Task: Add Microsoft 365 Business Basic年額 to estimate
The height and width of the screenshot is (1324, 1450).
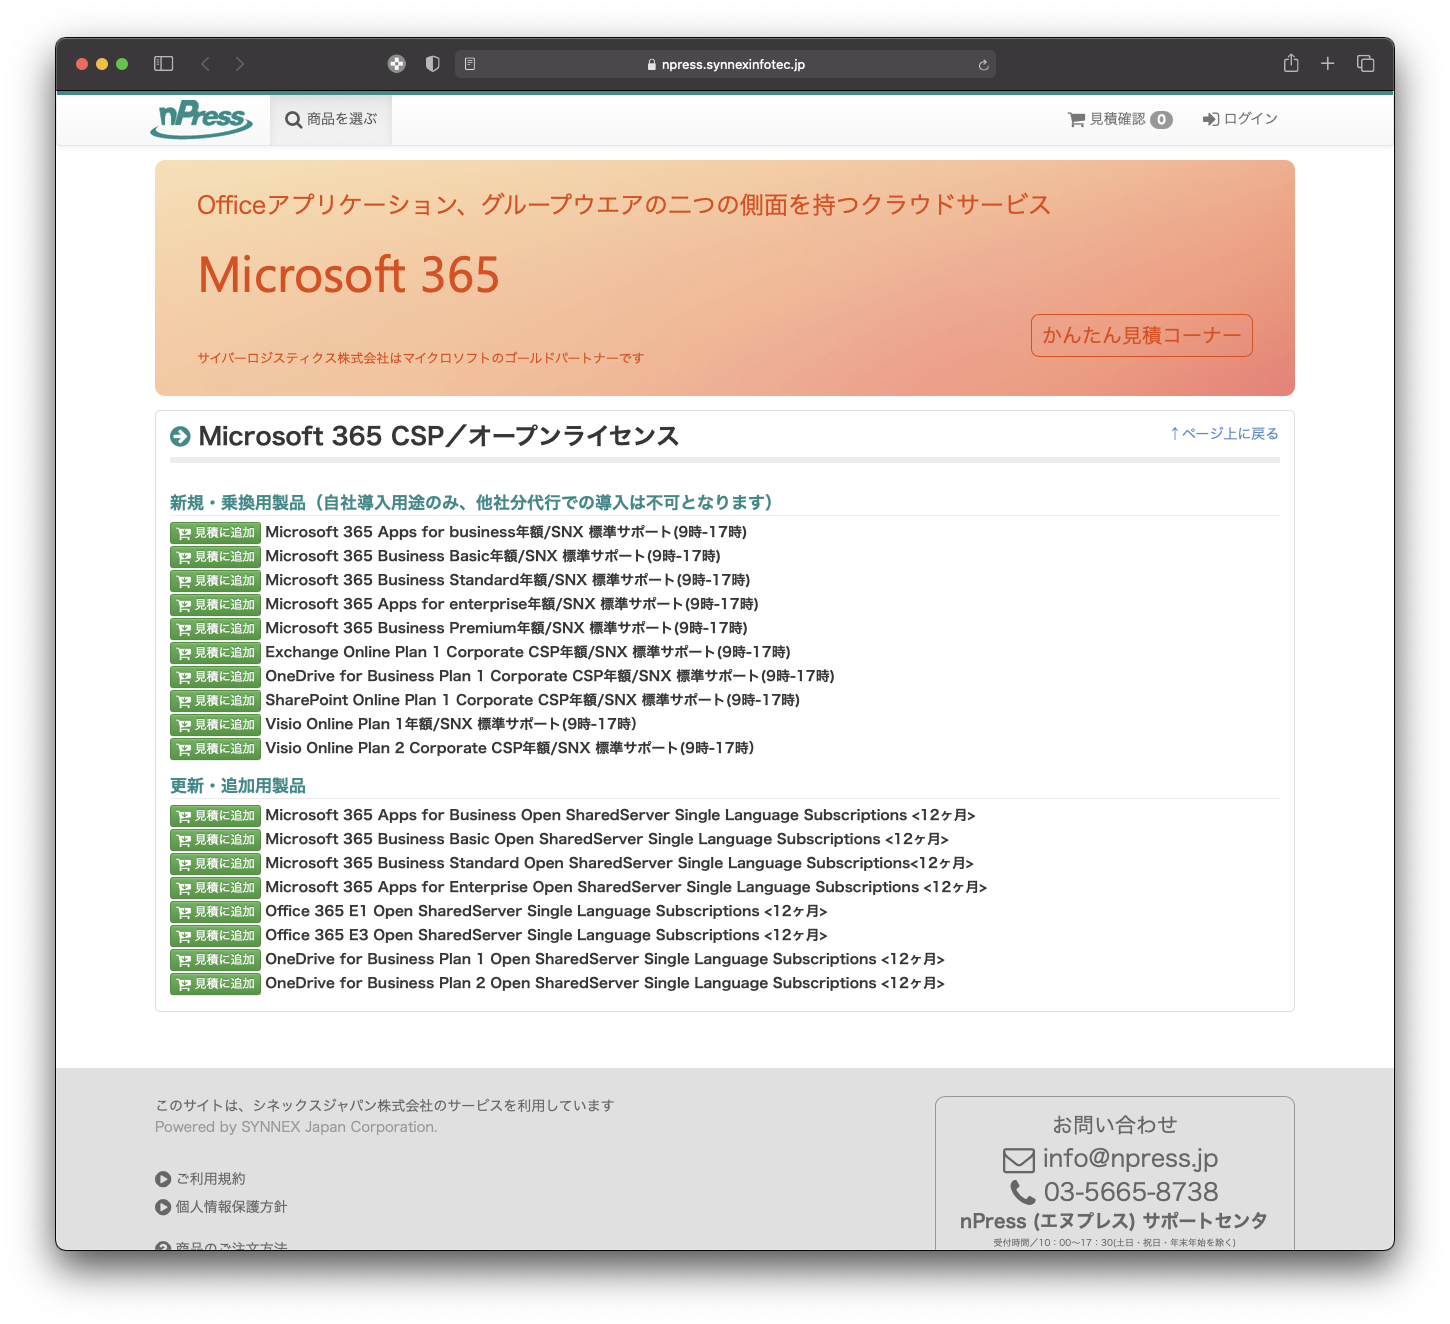Action: coord(215,557)
